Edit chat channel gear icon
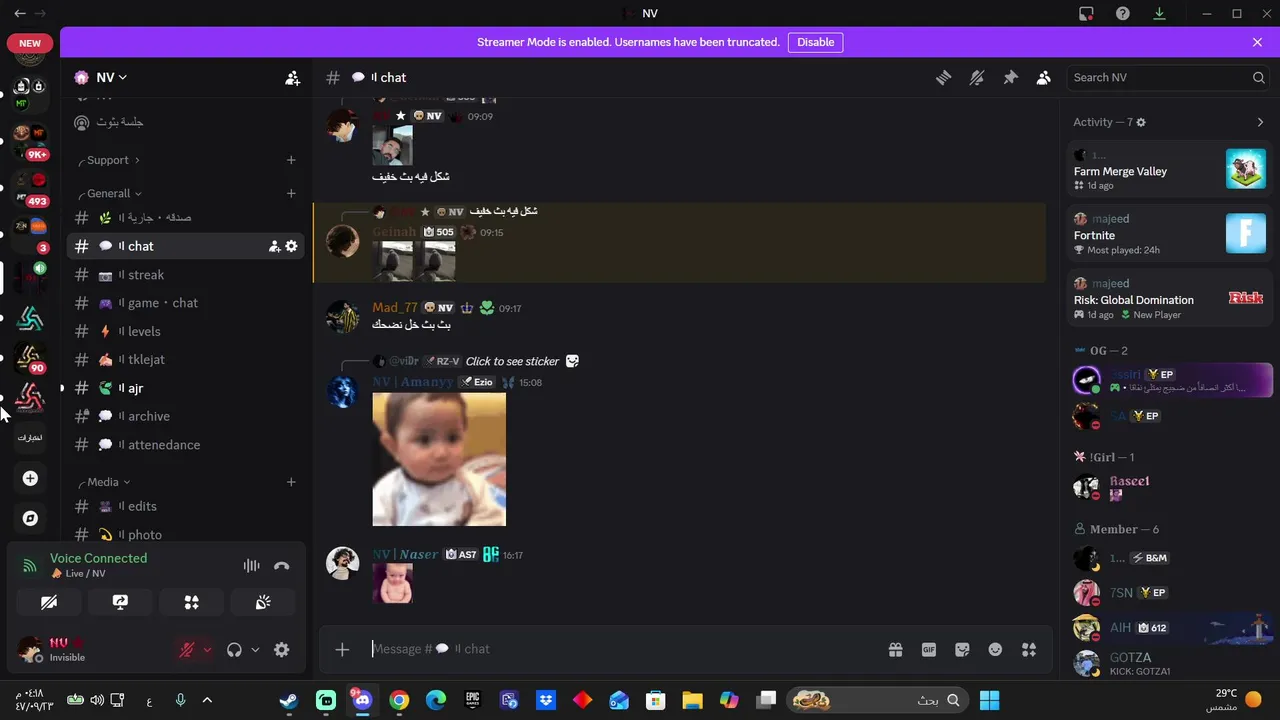The height and width of the screenshot is (720, 1280). [x=291, y=246]
